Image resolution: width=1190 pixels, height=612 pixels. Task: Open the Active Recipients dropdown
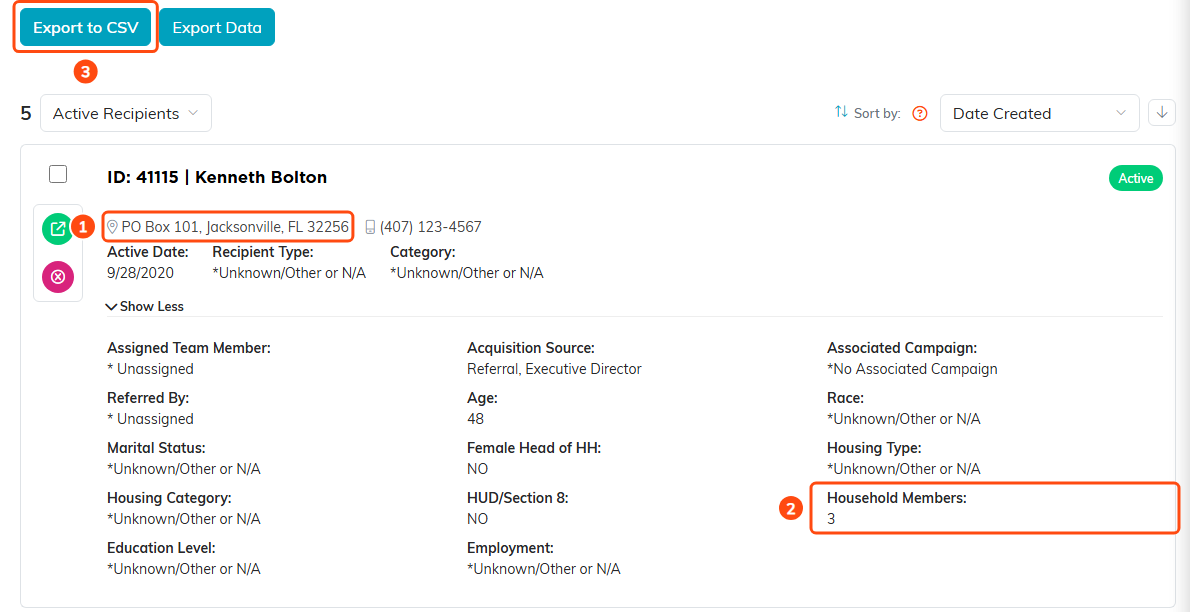pos(126,113)
